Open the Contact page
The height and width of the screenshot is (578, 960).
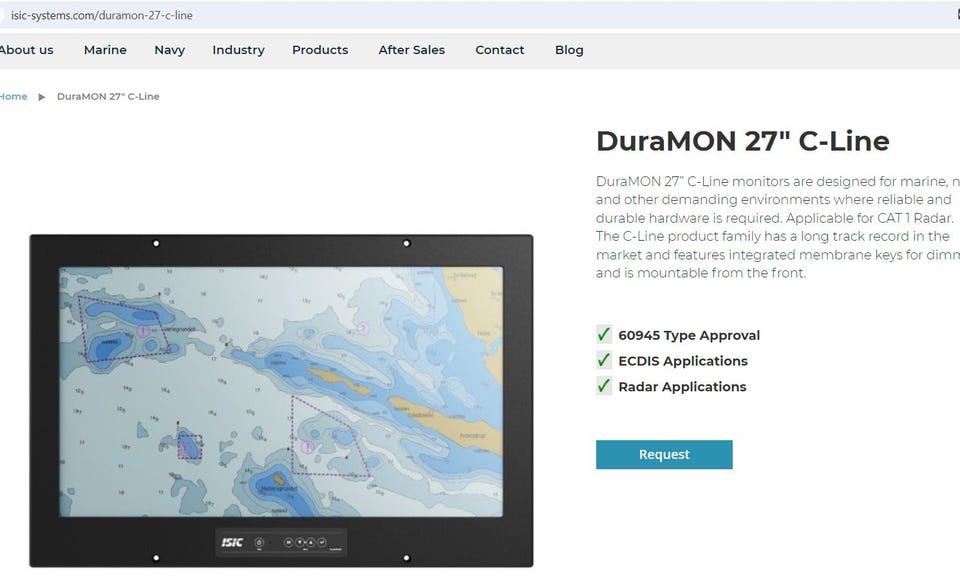[500, 50]
